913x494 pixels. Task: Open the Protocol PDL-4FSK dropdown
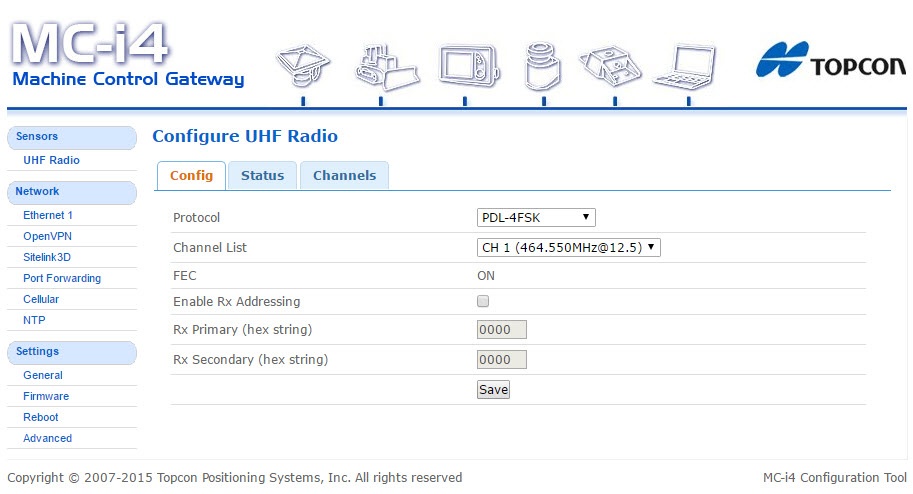tap(536, 217)
